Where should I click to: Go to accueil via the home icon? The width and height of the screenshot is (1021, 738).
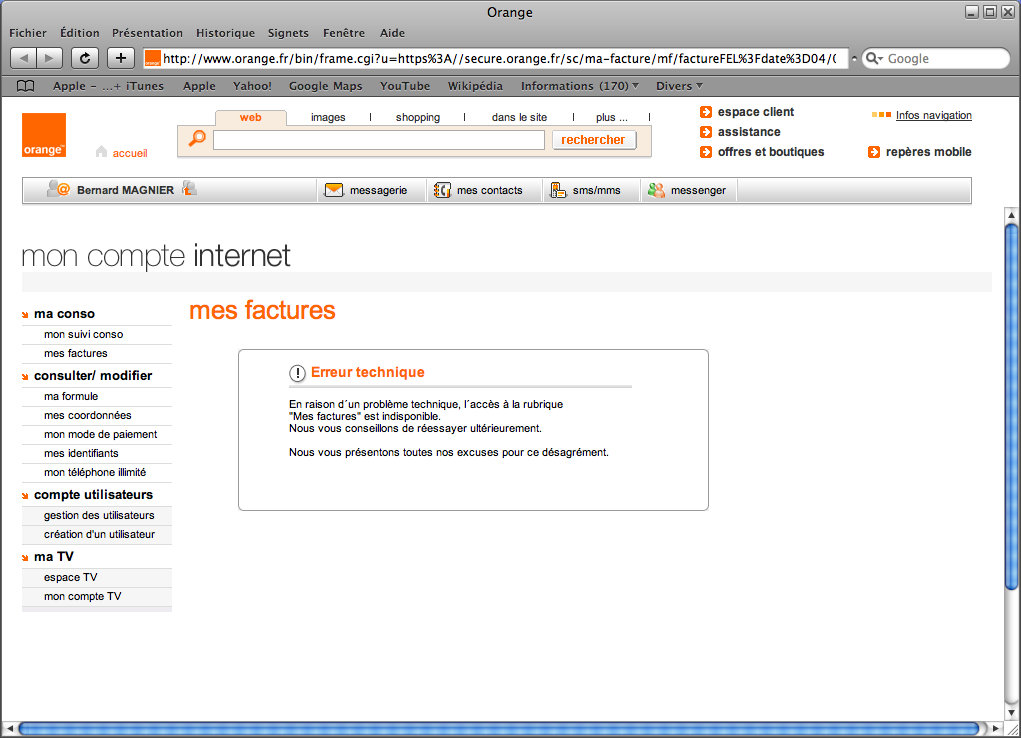[99, 152]
